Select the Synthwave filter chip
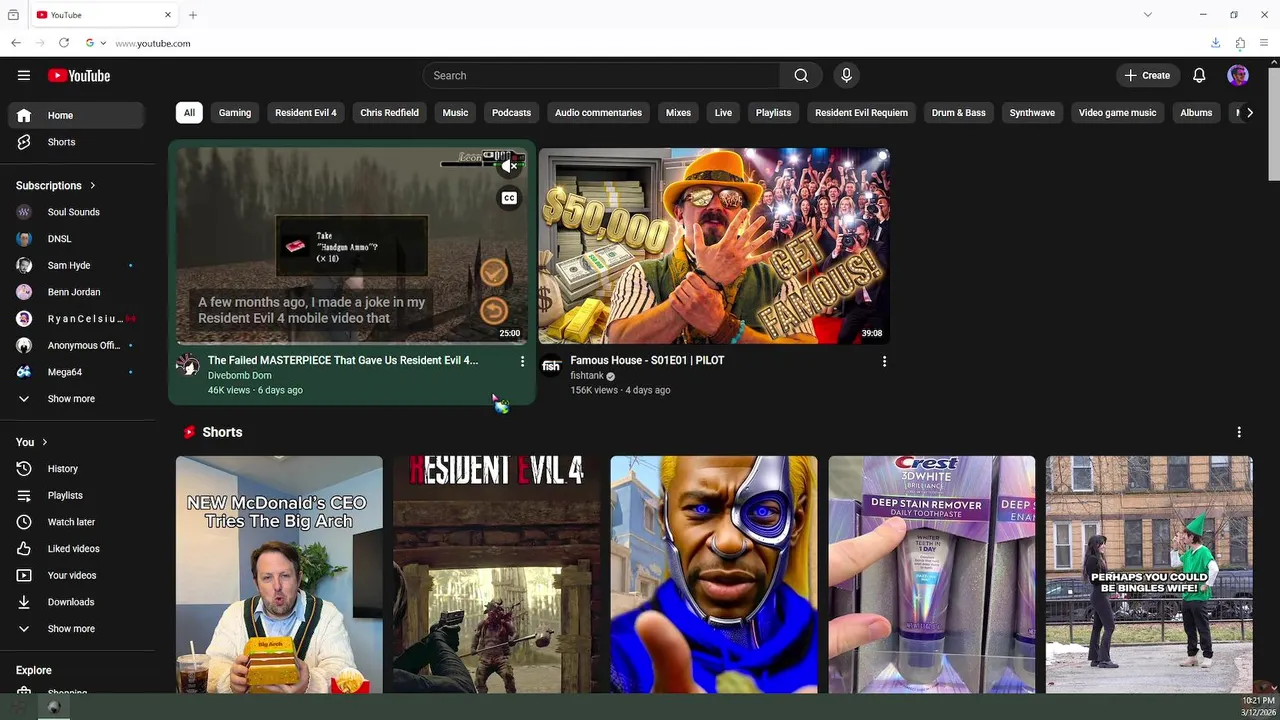This screenshot has height=720, width=1280. click(x=1032, y=113)
